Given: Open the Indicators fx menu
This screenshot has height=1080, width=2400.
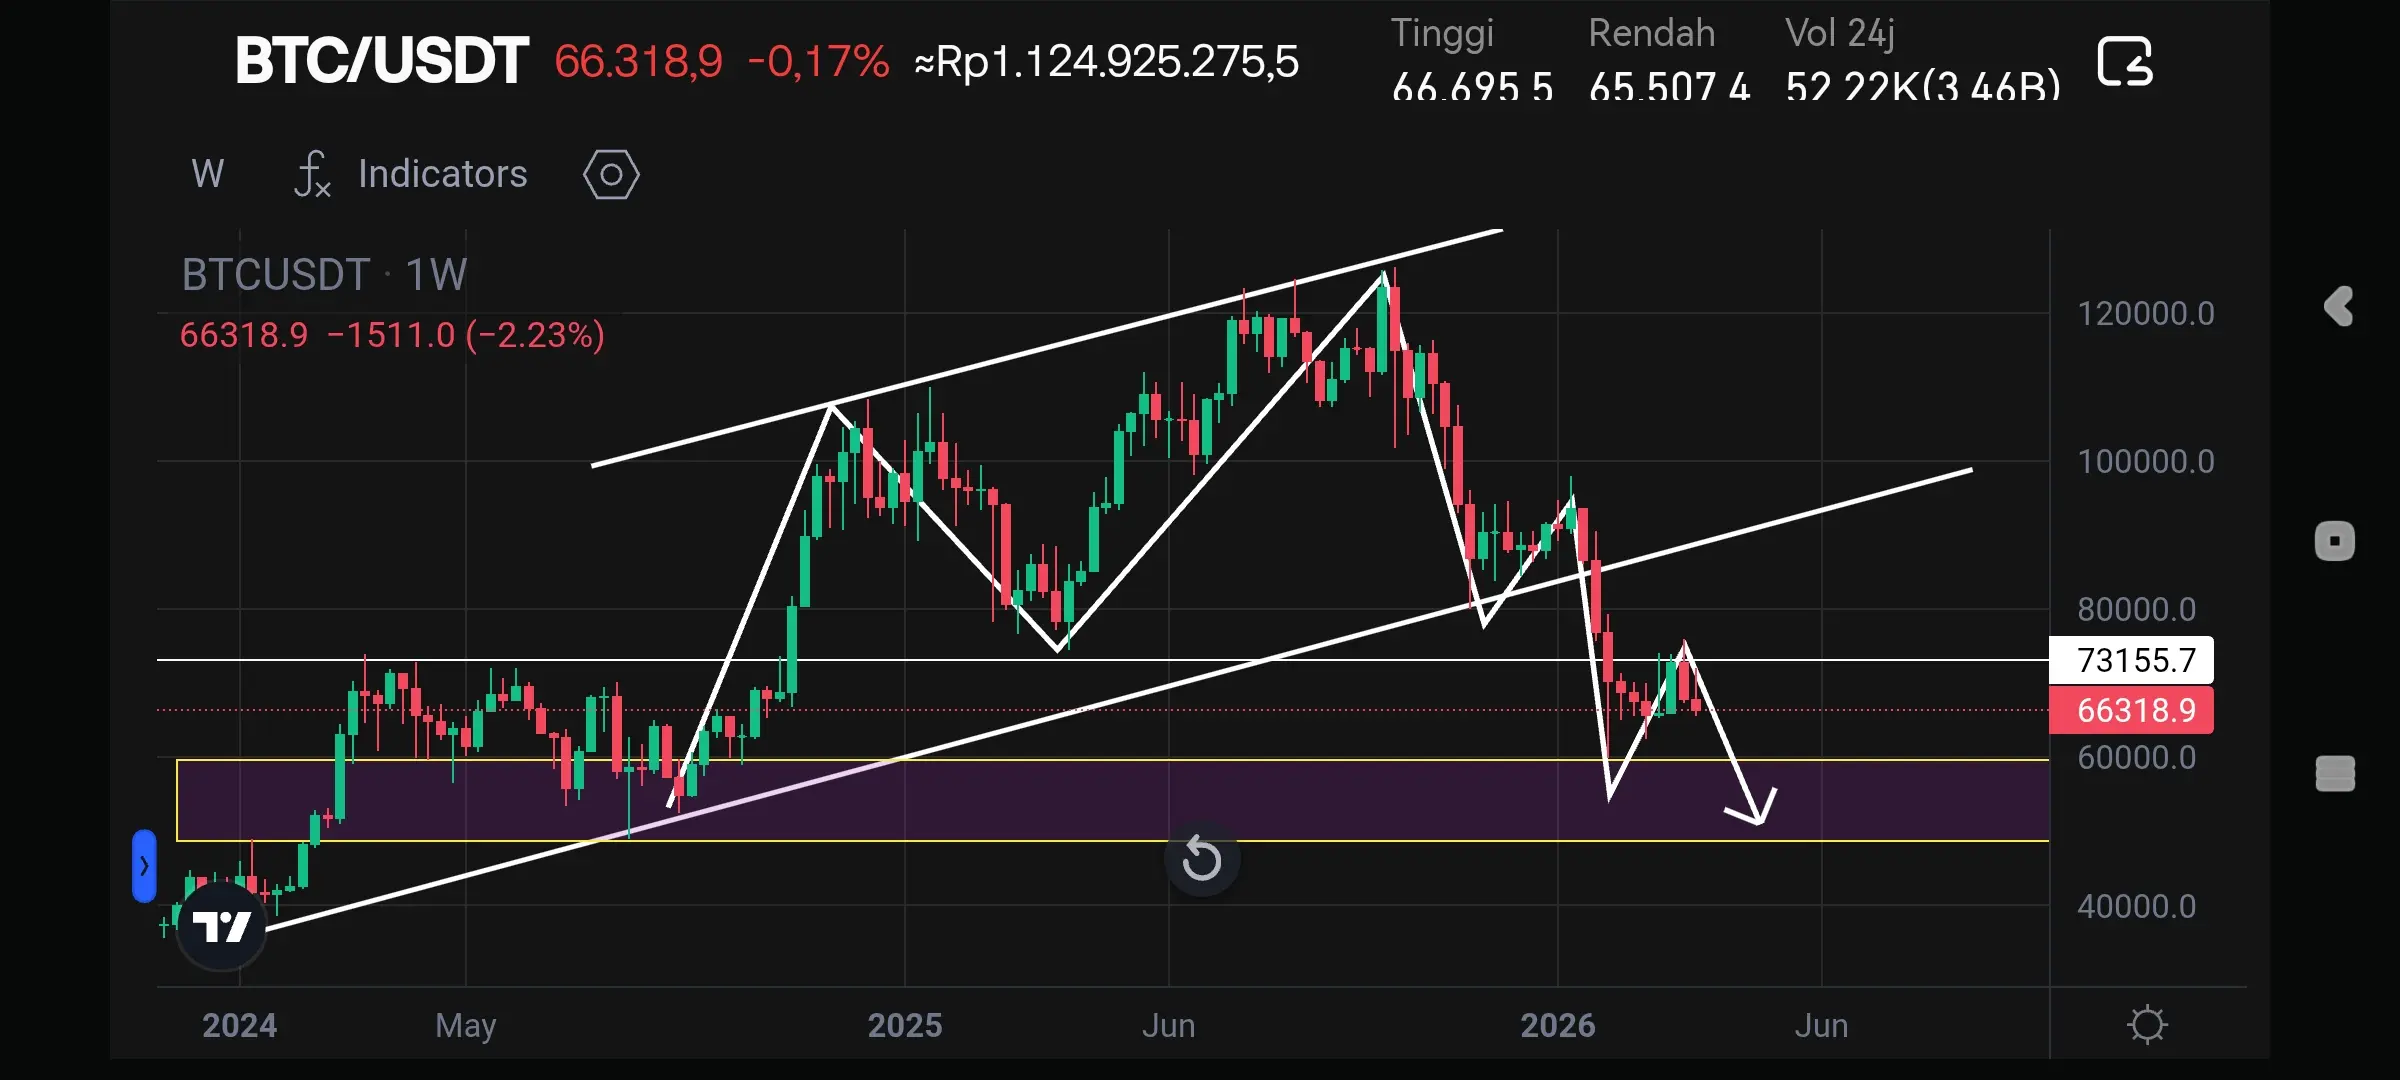Looking at the screenshot, I should point(313,174).
